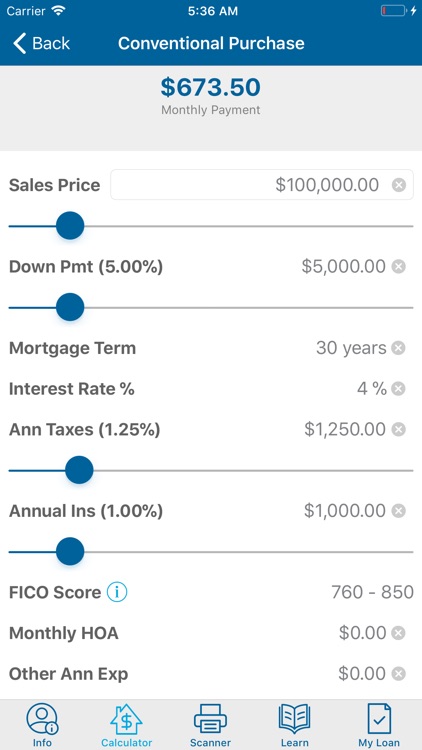422x750 pixels.
Task: Select the 760 - 850 FICO range
Action: click(x=372, y=592)
